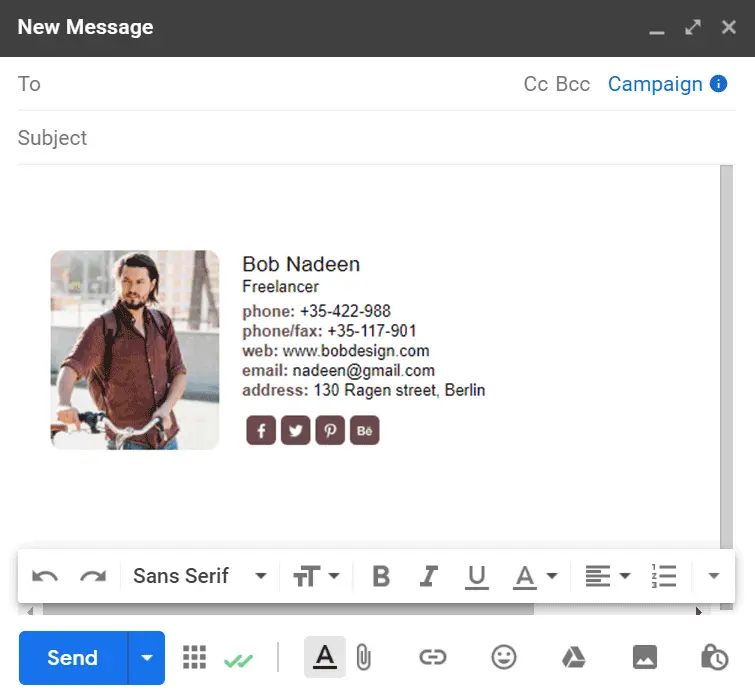755x693 pixels.
Task: Click the undo arrow
Action: [45, 576]
